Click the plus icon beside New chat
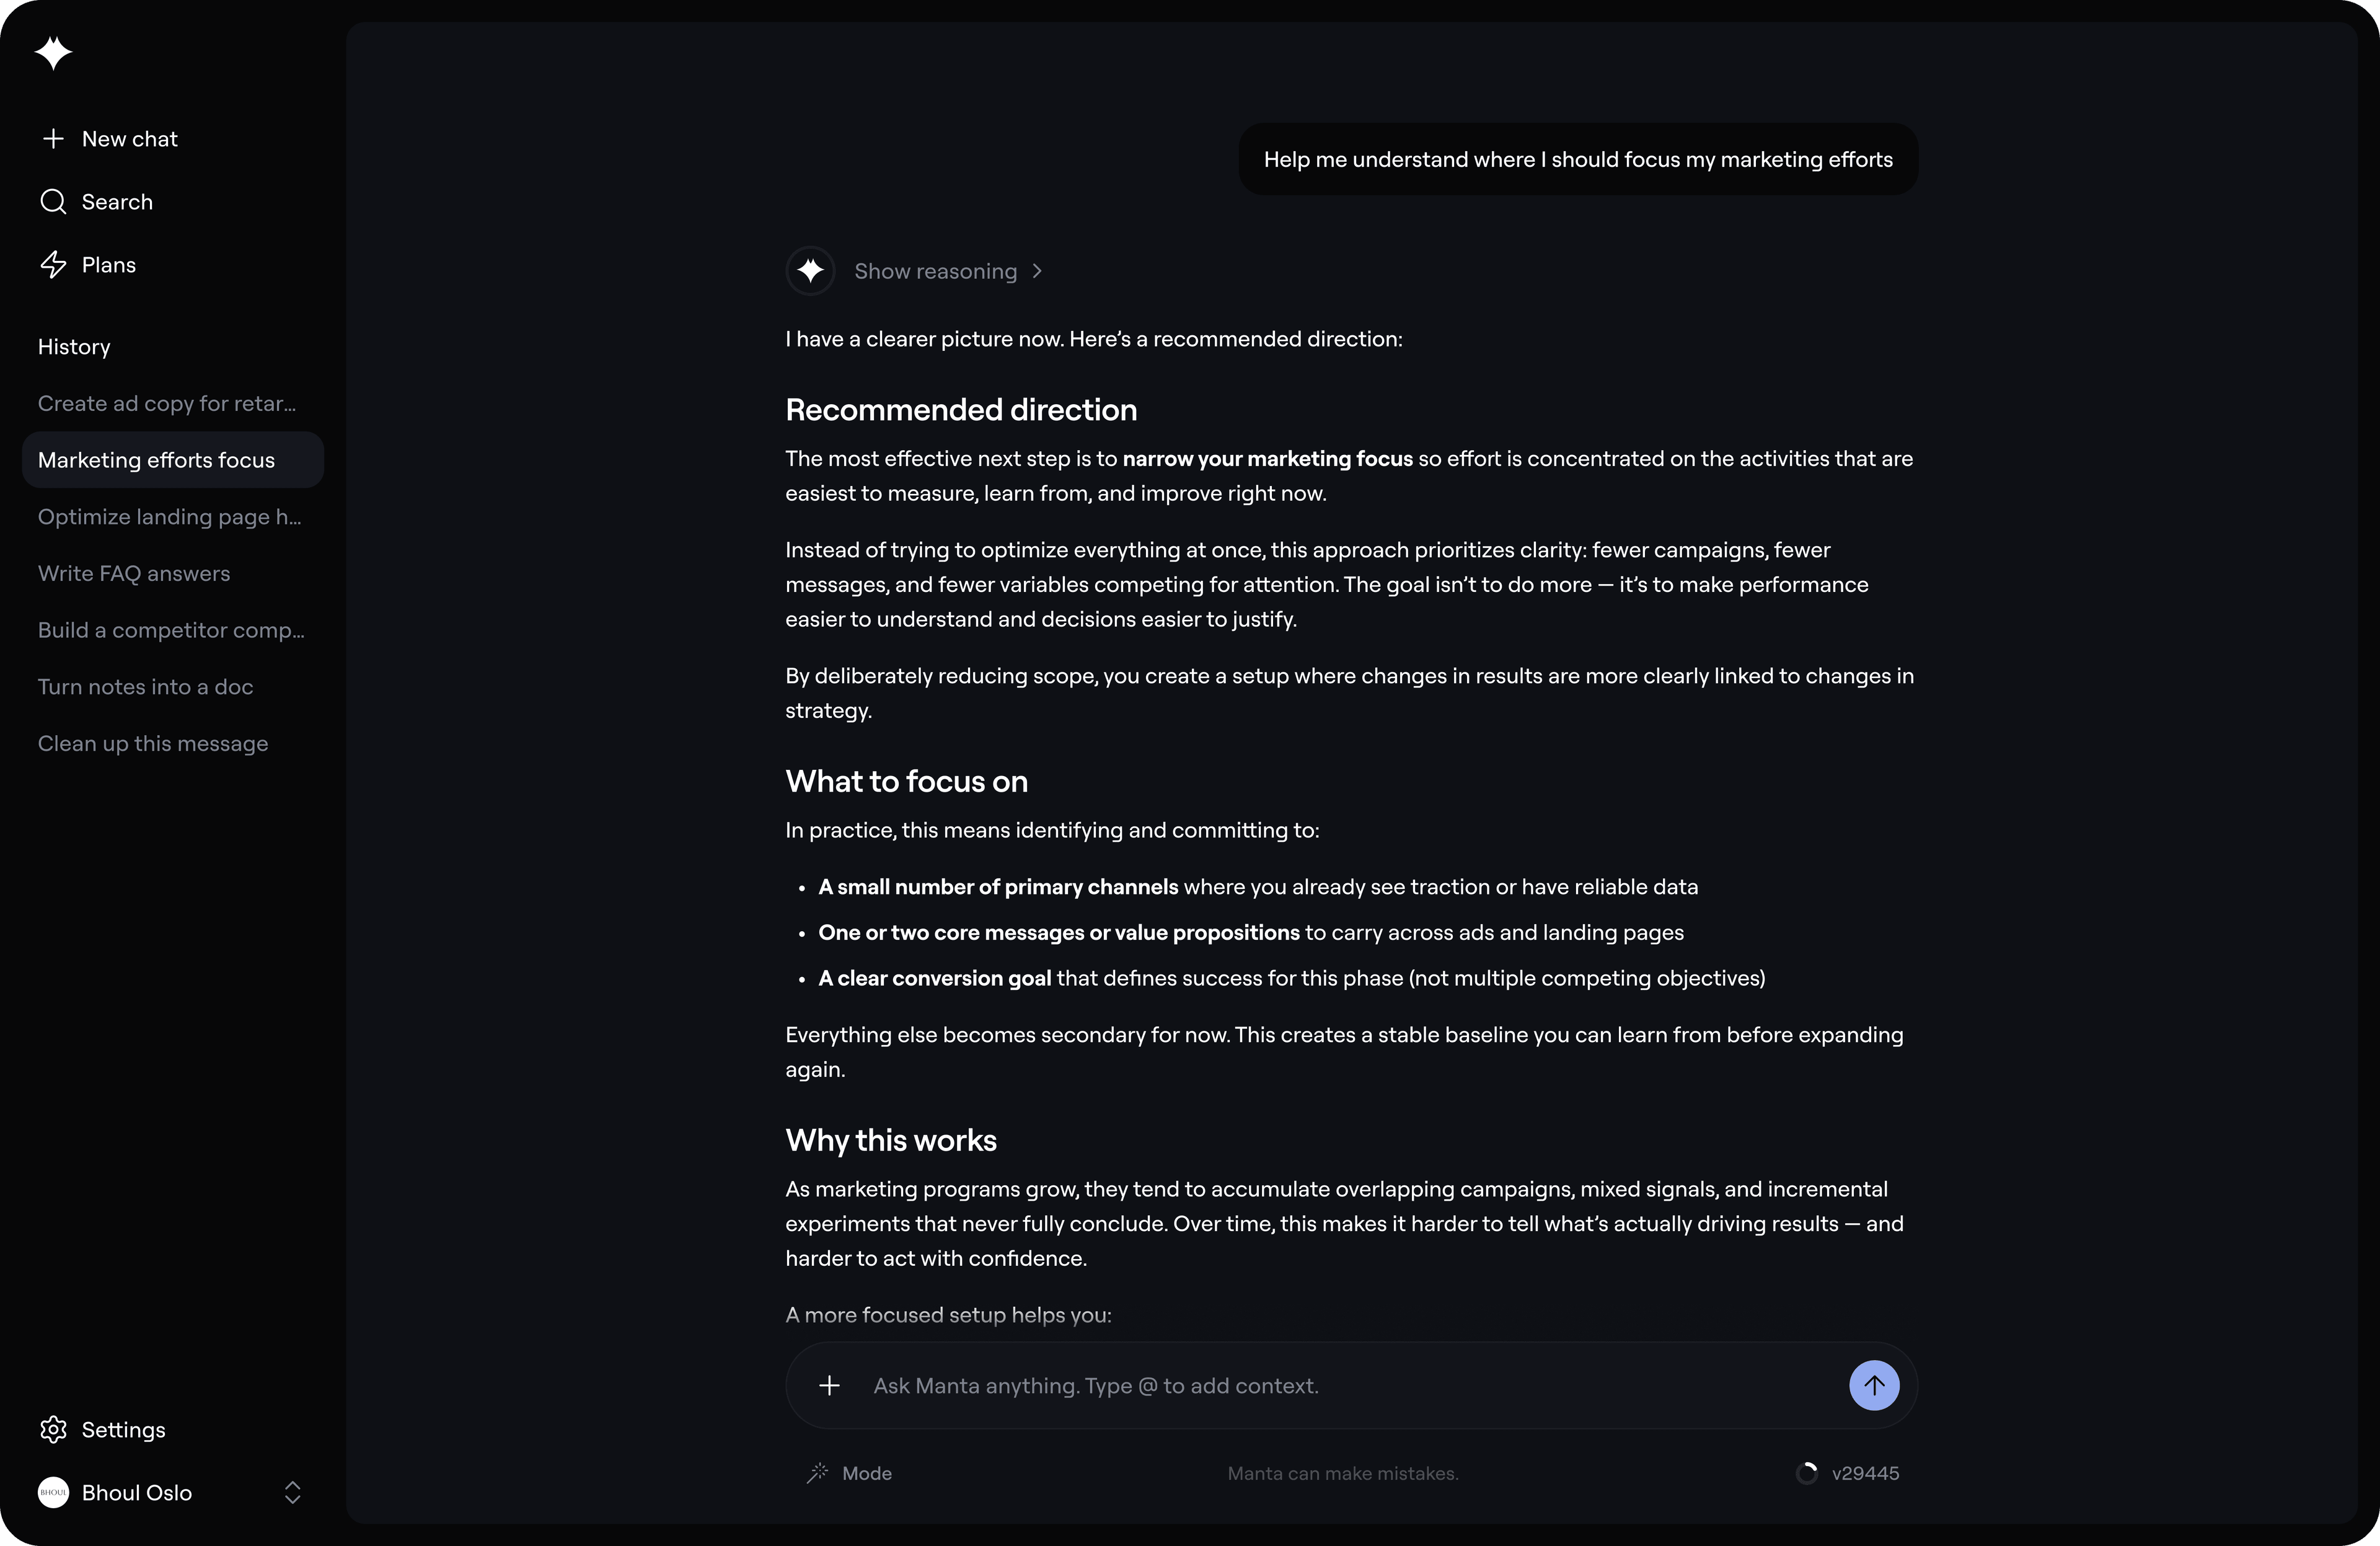 click(53, 139)
